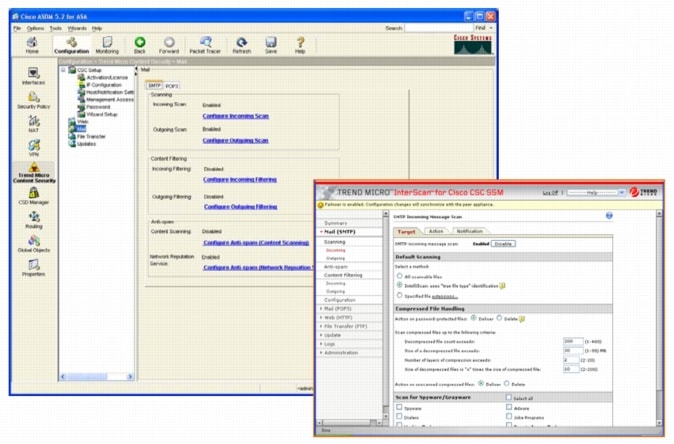Open the Properties sidebar section

pos(34,268)
